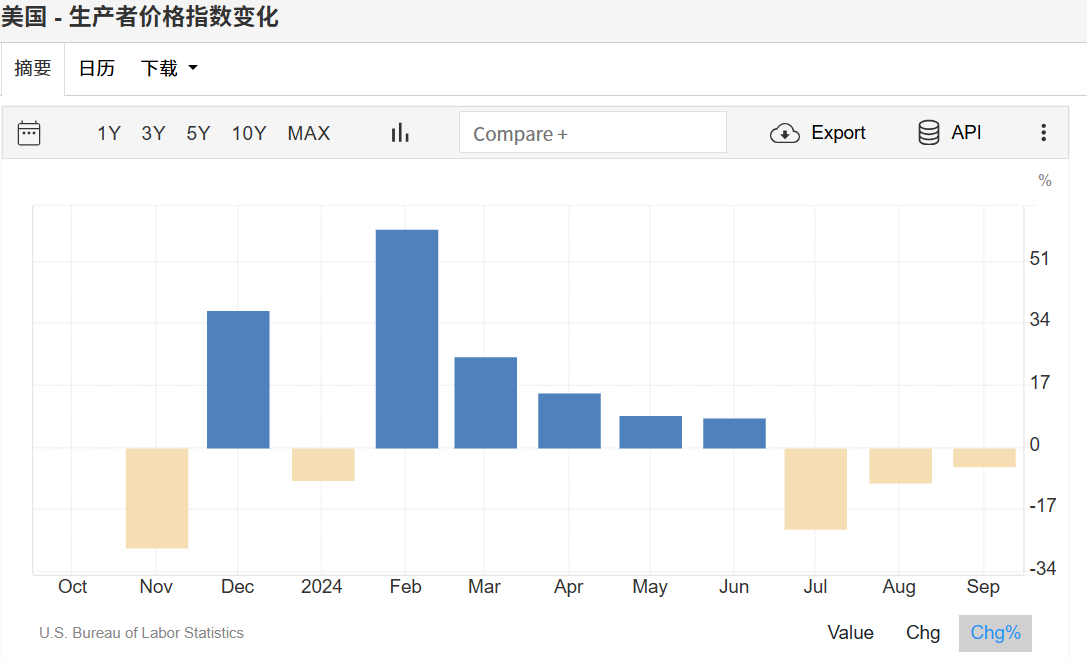Click the Compare + input field
1087x660 pixels.
coord(592,133)
